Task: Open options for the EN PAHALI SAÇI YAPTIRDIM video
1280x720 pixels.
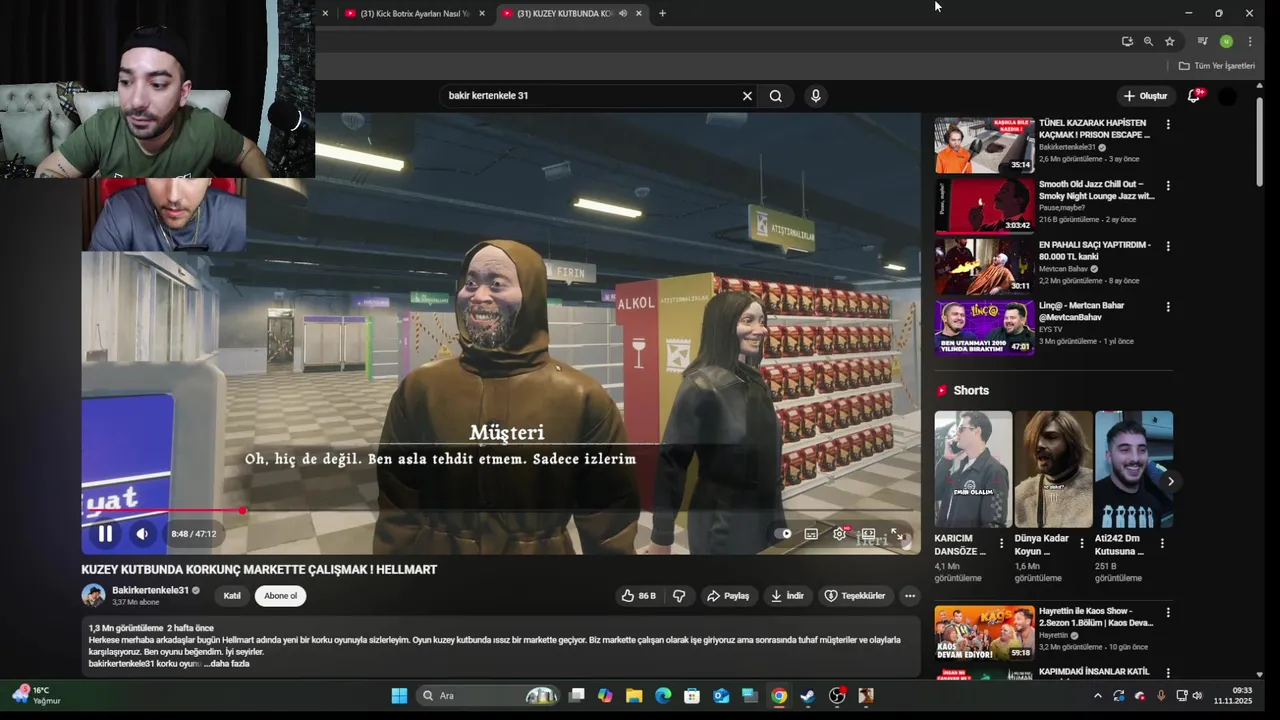Action: [1168, 246]
